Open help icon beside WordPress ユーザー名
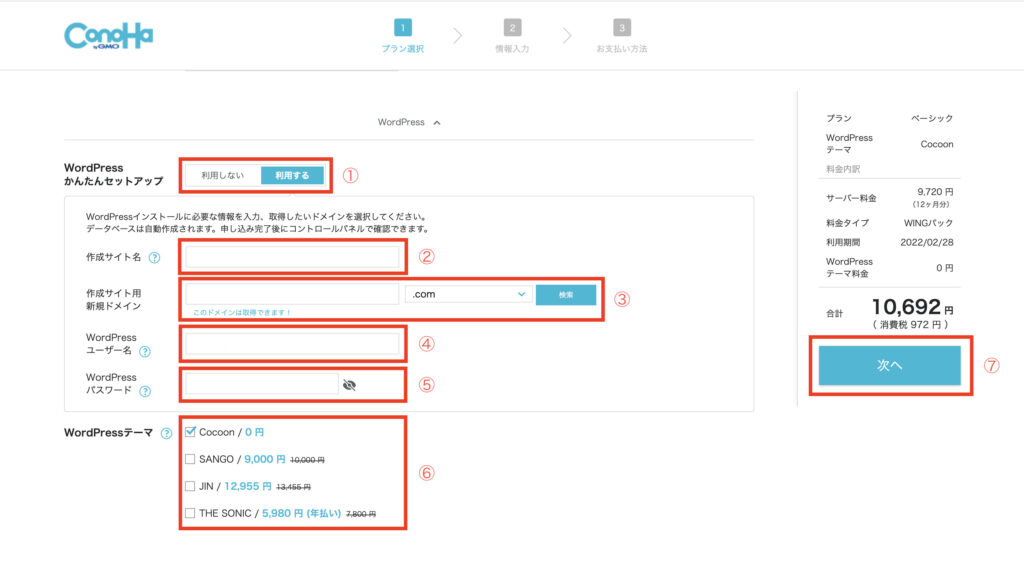The height and width of the screenshot is (563, 1024). click(x=145, y=351)
